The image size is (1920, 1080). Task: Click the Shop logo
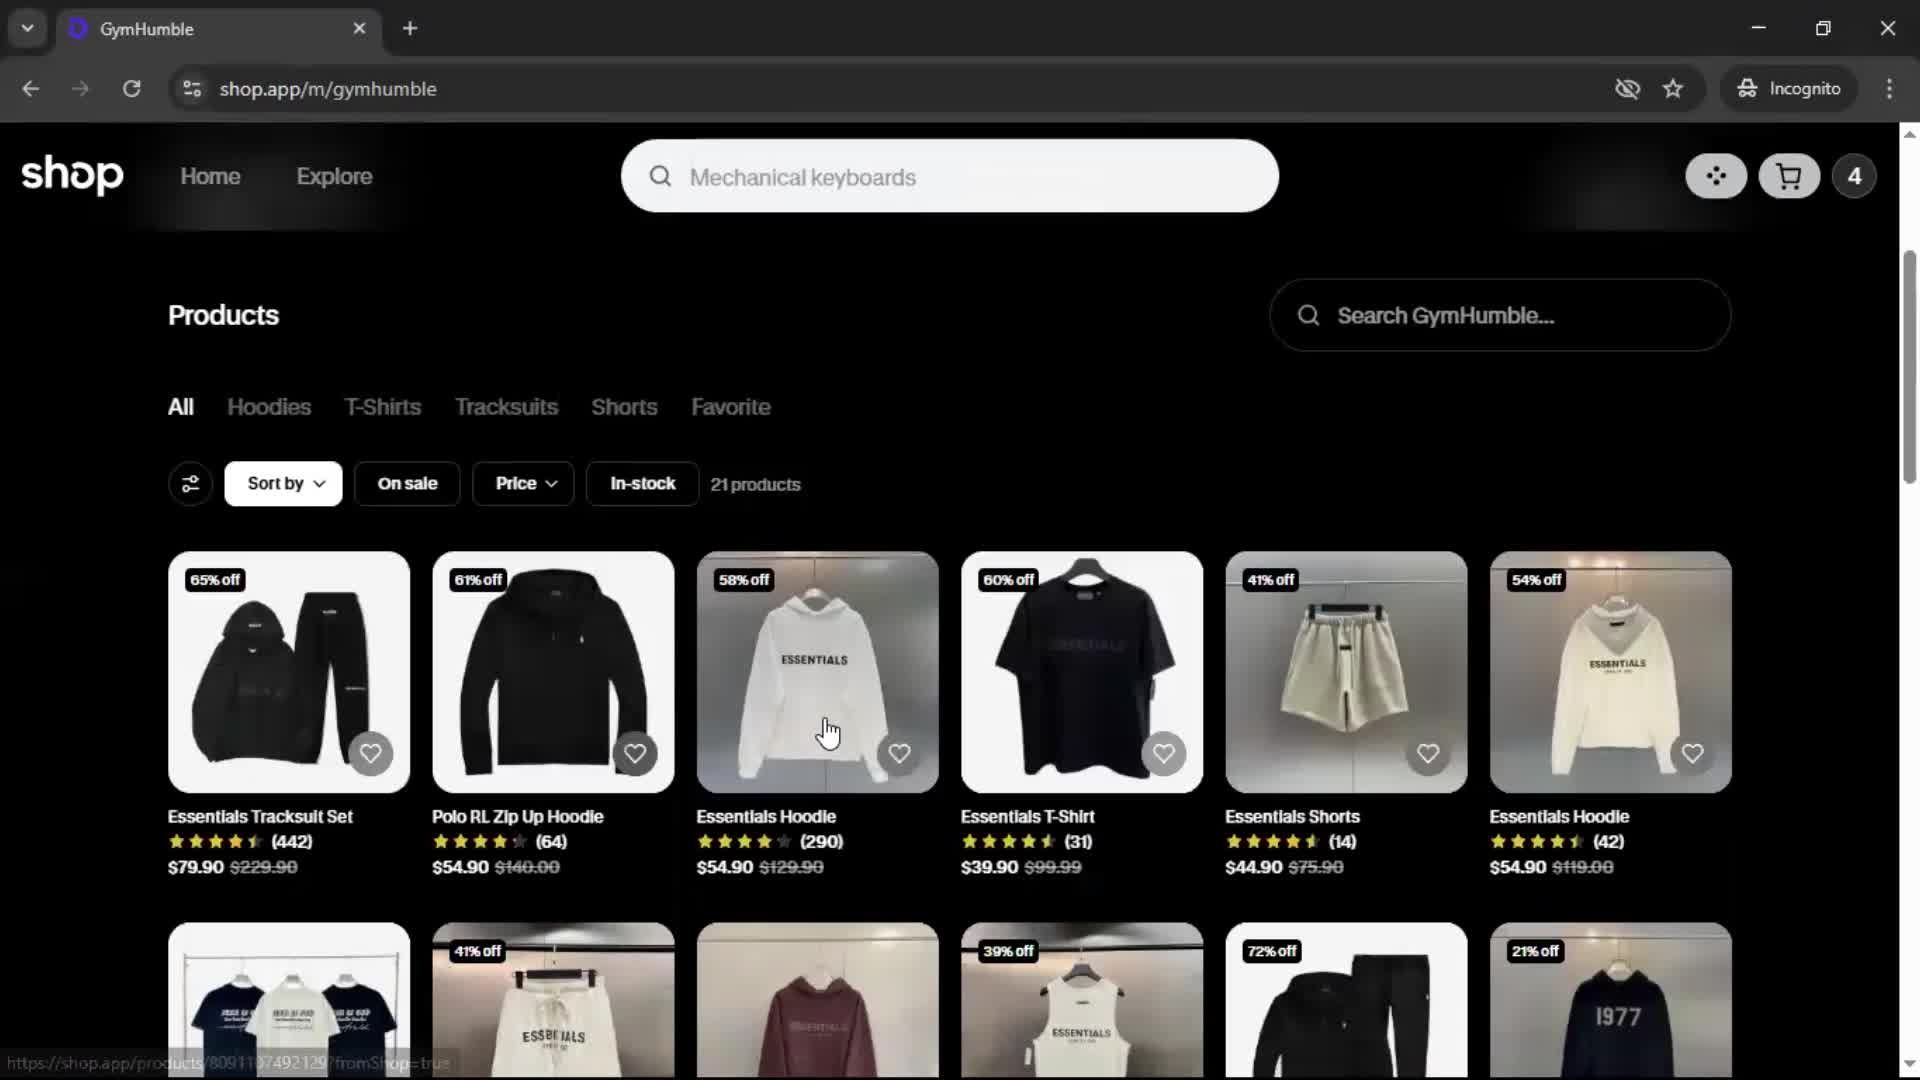72,176
